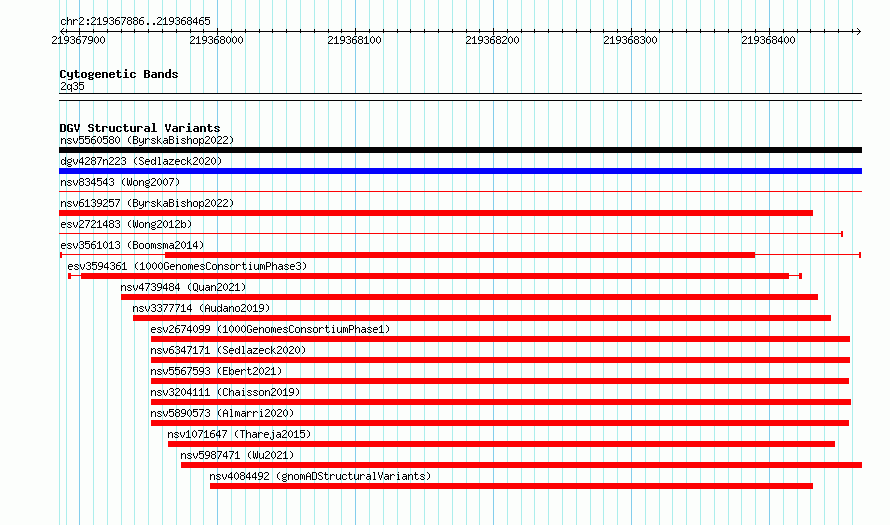
Task: Click ruler position 219368200
Action: (492, 40)
